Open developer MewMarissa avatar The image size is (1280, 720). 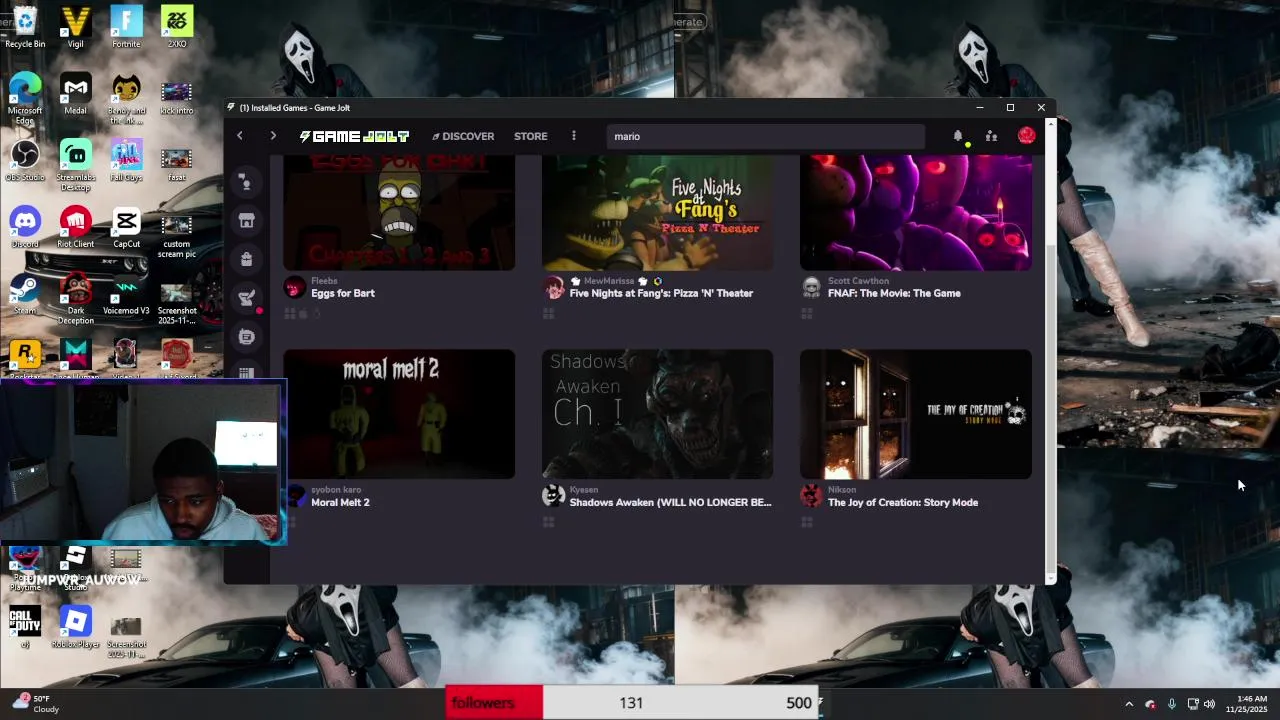(x=553, y=288)
